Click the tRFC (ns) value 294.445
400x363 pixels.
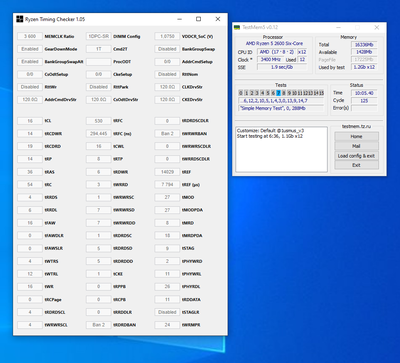tap(98, 134)
